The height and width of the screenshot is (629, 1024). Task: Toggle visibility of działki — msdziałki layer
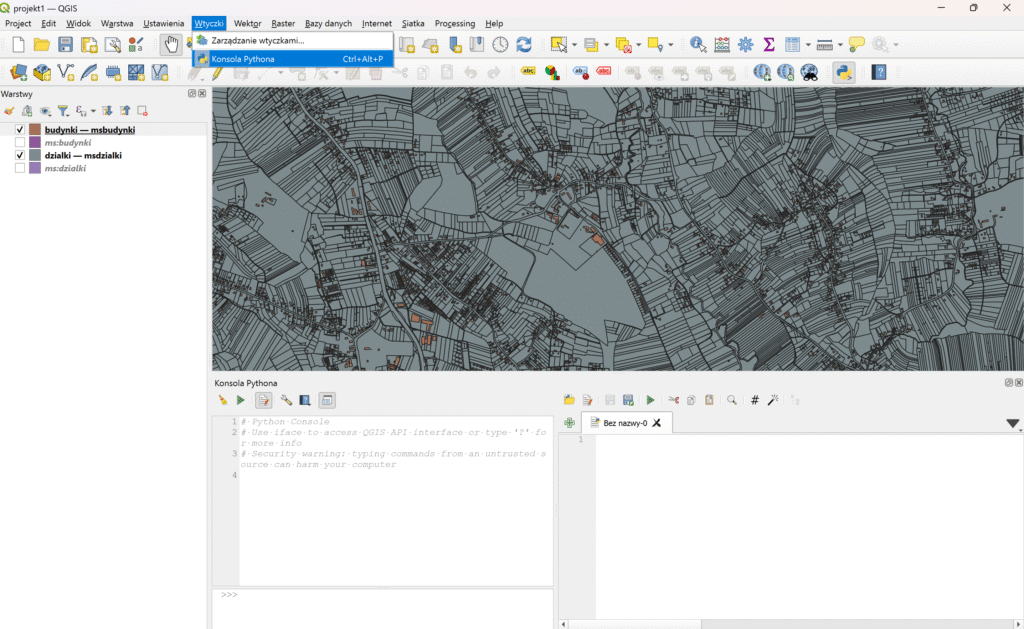tap(20, 156)
